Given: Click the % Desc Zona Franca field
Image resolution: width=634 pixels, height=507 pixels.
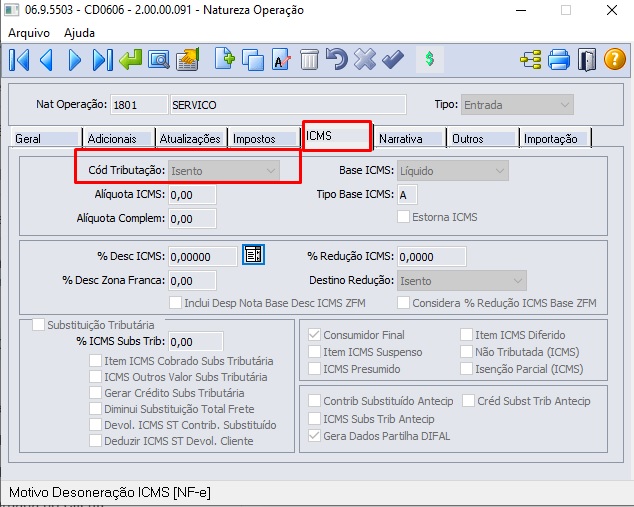Looking at the screenshot, I should (x=192, y=281).
